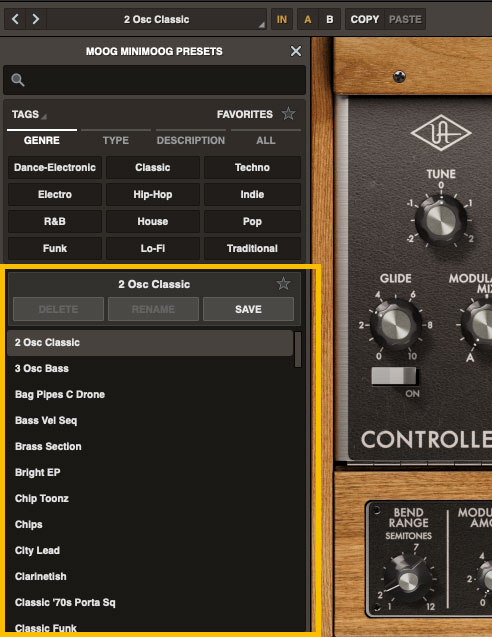
Task: Click the Tune knob
Action: tap(441, 221)
